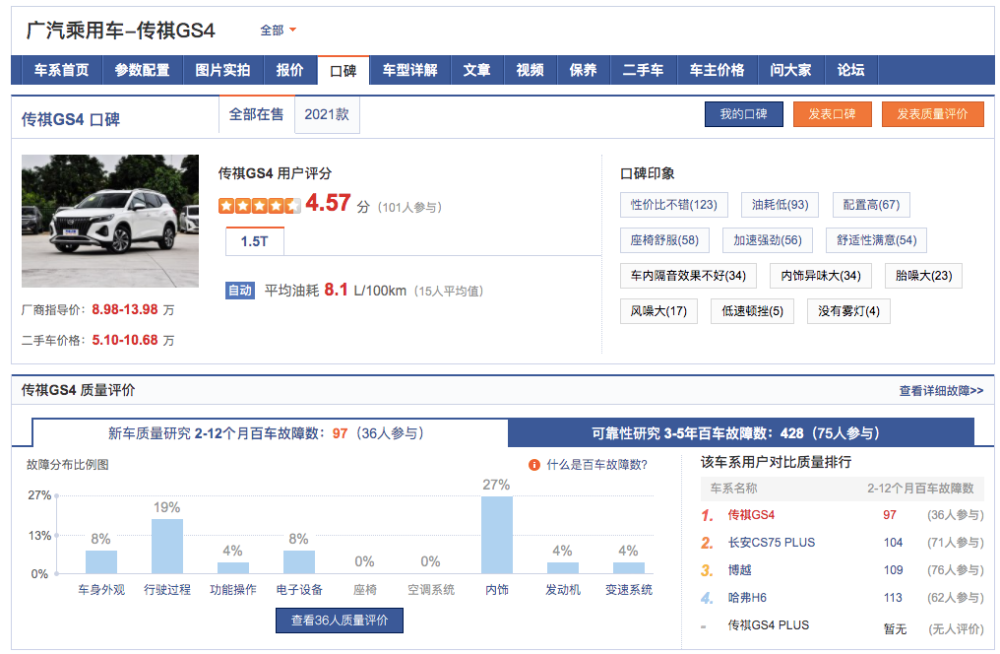
Task: Click the 胎噪大(23) tag
Action: pos(923,276)
